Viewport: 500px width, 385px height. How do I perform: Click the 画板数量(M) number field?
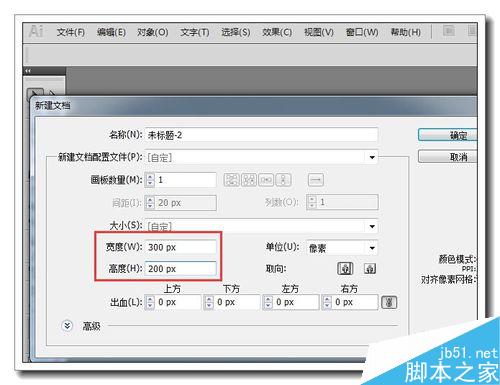pyautogui.click(x=186, y=180)
